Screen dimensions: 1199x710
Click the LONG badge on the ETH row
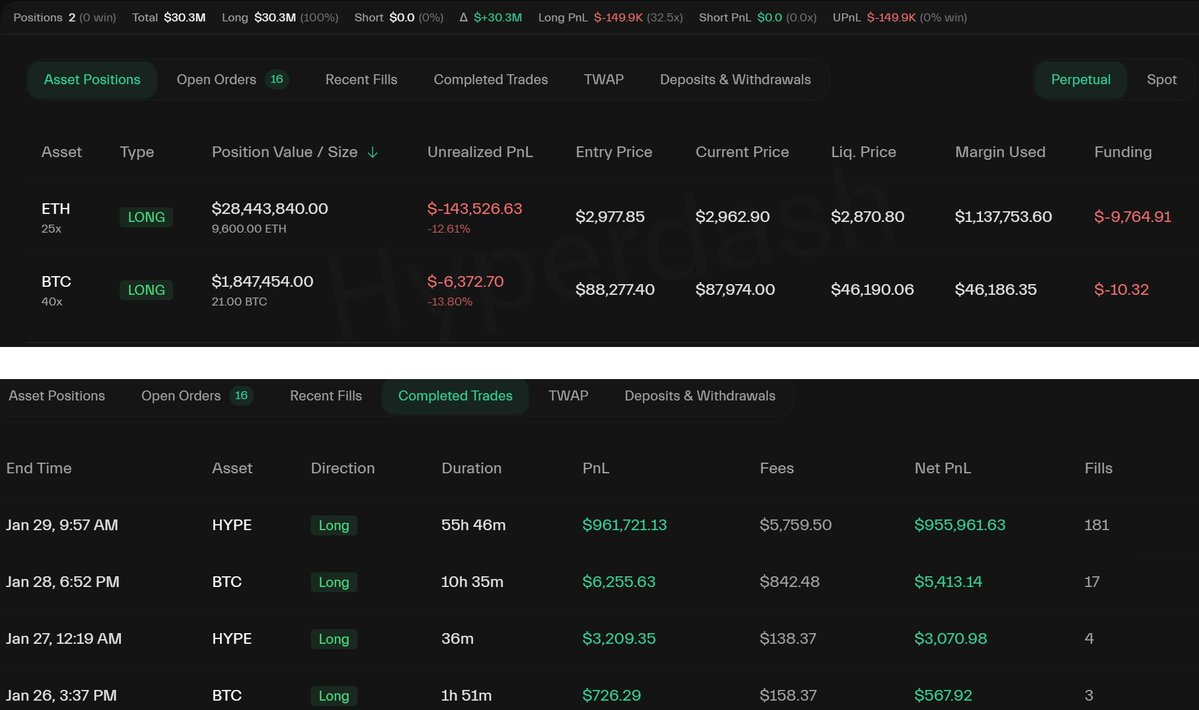pos(146,217)
